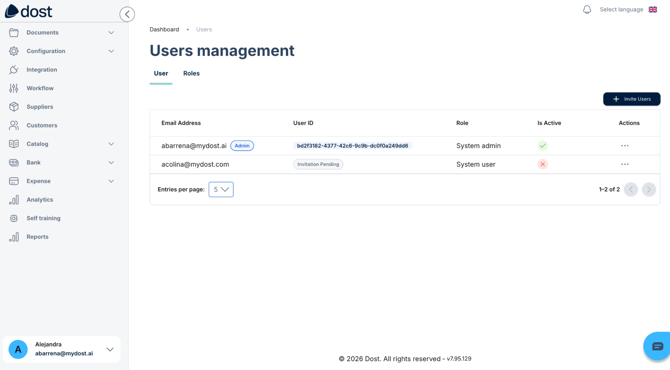Image resolution: width=670 pixels, height=370 pixels.
Task: Click the Documents folder icon in sidebar
Action: pyautogui.click(x=14, y=32)
